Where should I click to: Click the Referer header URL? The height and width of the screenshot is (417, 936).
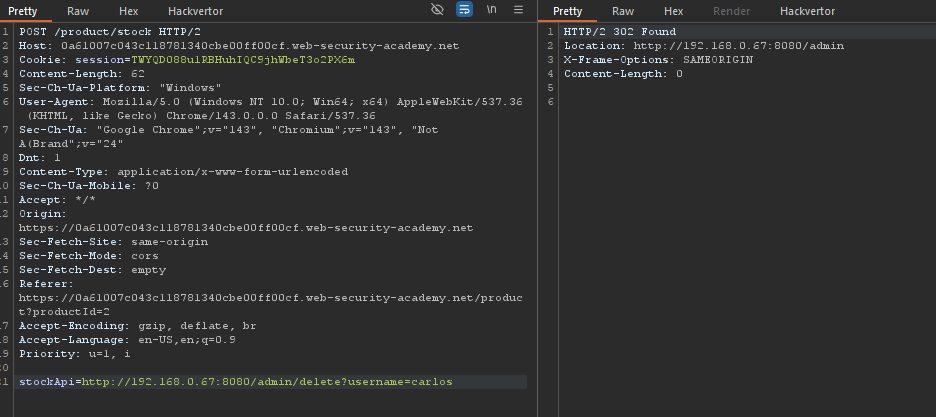pos(270,304)
